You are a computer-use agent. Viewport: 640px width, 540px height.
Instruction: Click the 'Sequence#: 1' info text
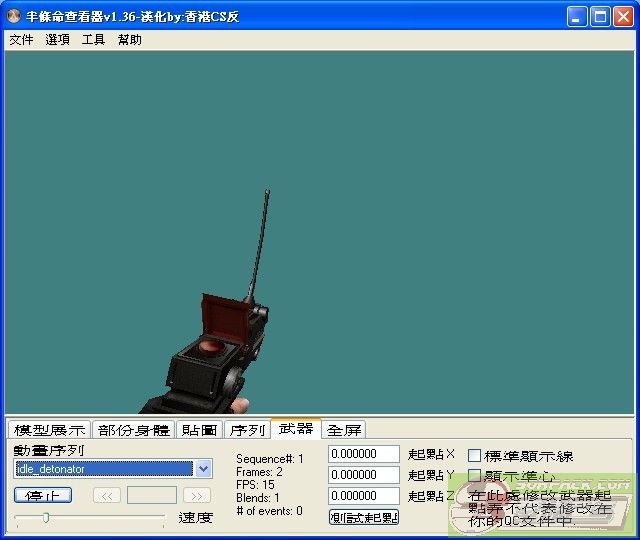(270, 459)
